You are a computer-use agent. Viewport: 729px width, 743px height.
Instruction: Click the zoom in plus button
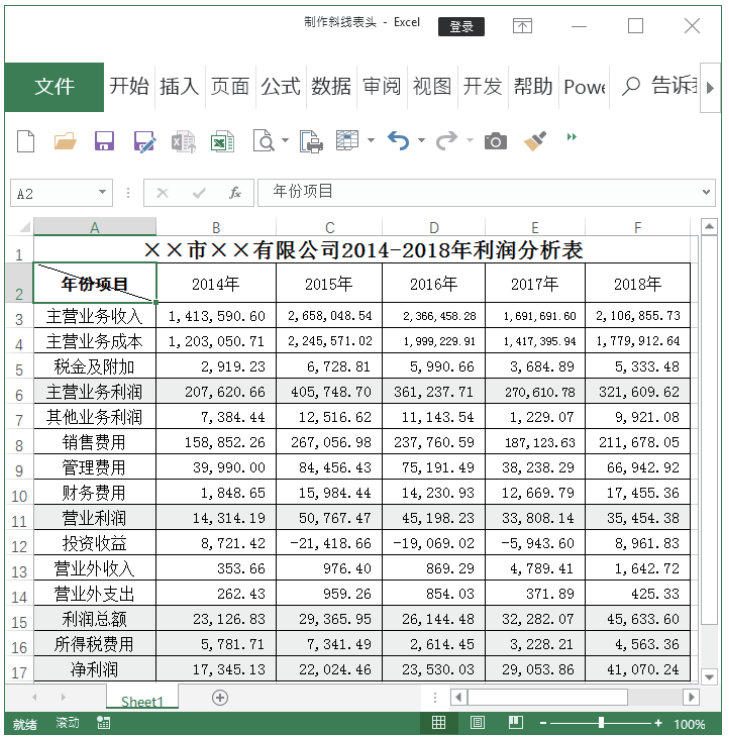(x=658, y=723)
